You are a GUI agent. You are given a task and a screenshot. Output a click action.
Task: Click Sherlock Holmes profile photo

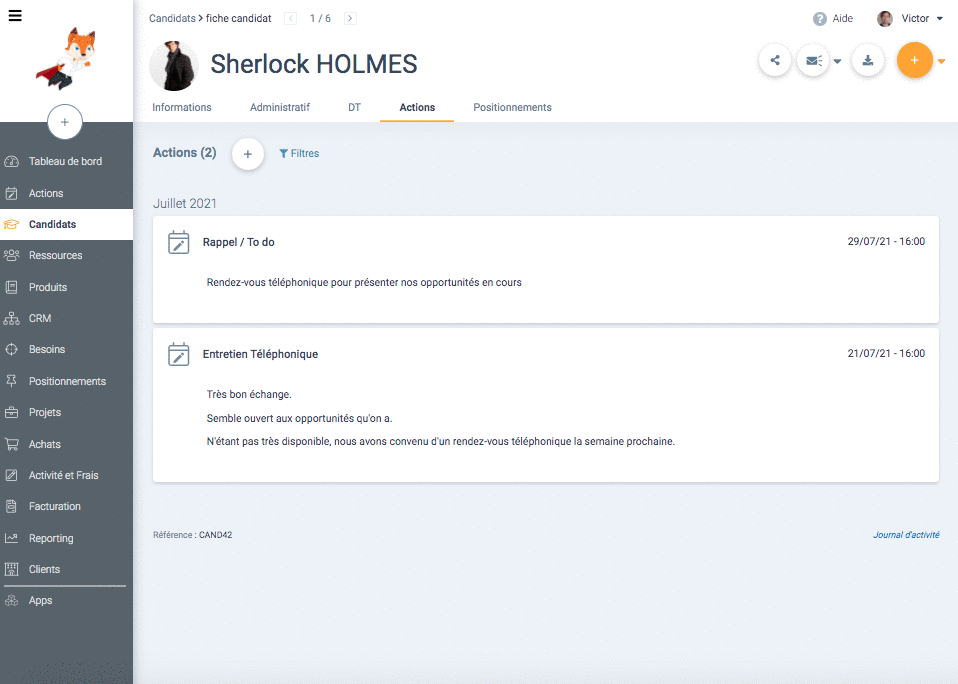coord(174,66)
